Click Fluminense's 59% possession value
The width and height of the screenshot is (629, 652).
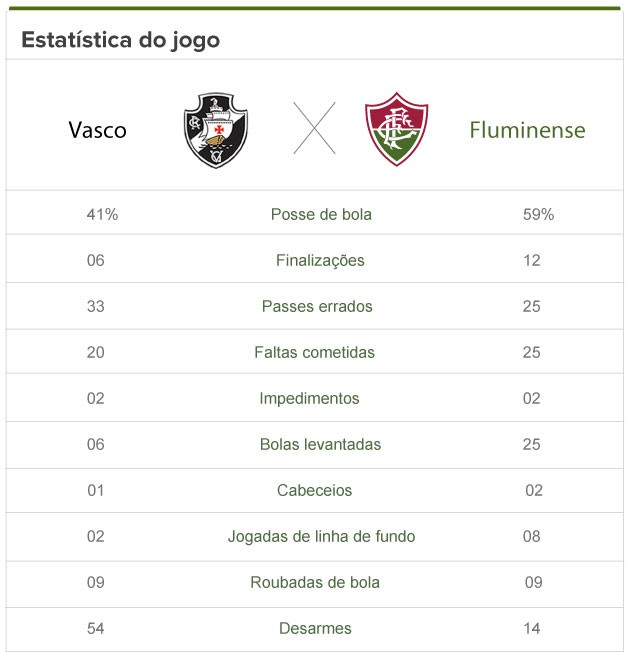tap(538, 214)
